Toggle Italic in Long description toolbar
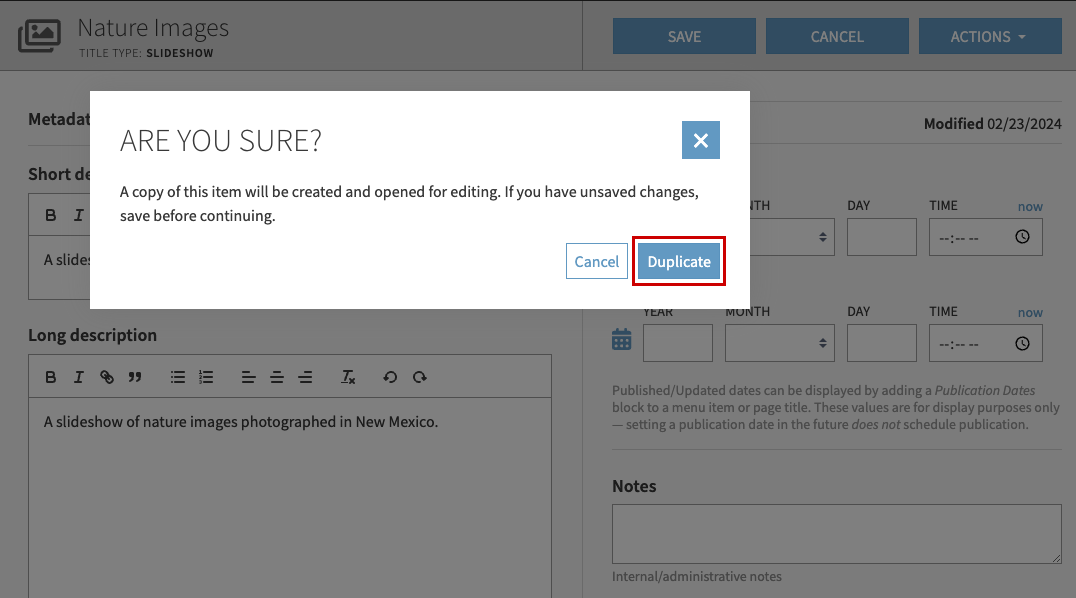Viewport: 1076px width, 598px height. coord(79,377)
